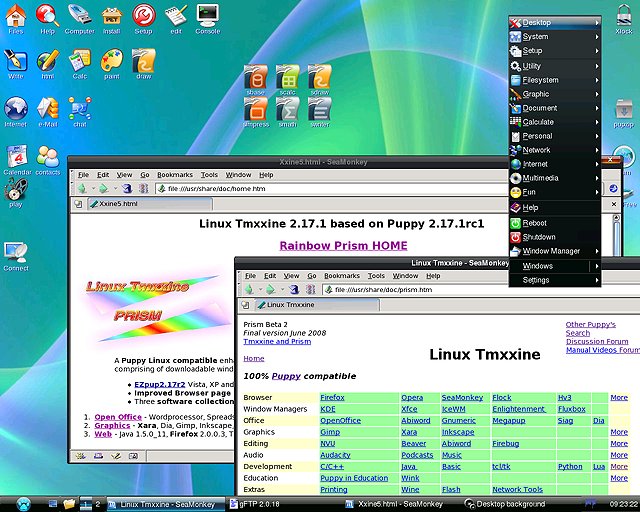Launch the chat desktop icon
The width and height of the screenshot is (640, 512).
tap(80, 109)
